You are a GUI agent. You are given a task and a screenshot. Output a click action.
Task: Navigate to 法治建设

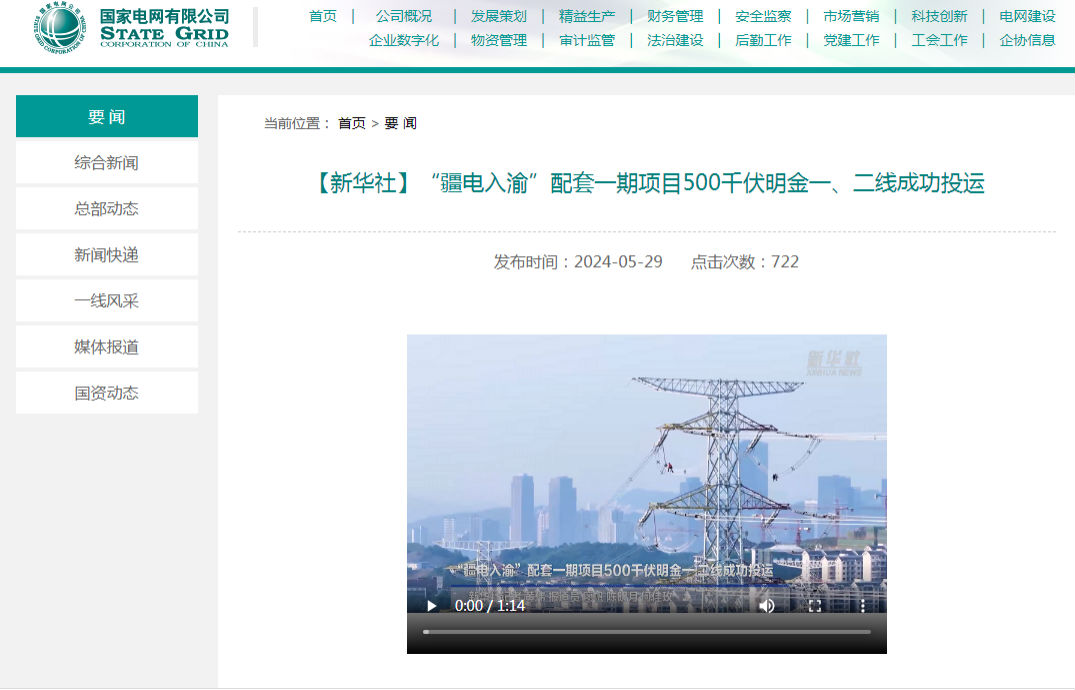(675, 40)
